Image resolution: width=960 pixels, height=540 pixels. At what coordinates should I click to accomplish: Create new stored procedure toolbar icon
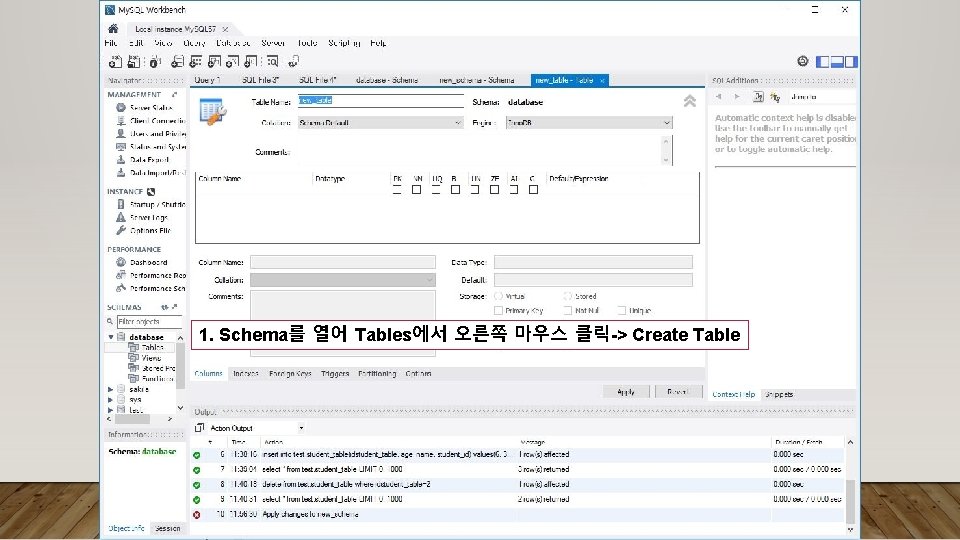click(233, 61)
